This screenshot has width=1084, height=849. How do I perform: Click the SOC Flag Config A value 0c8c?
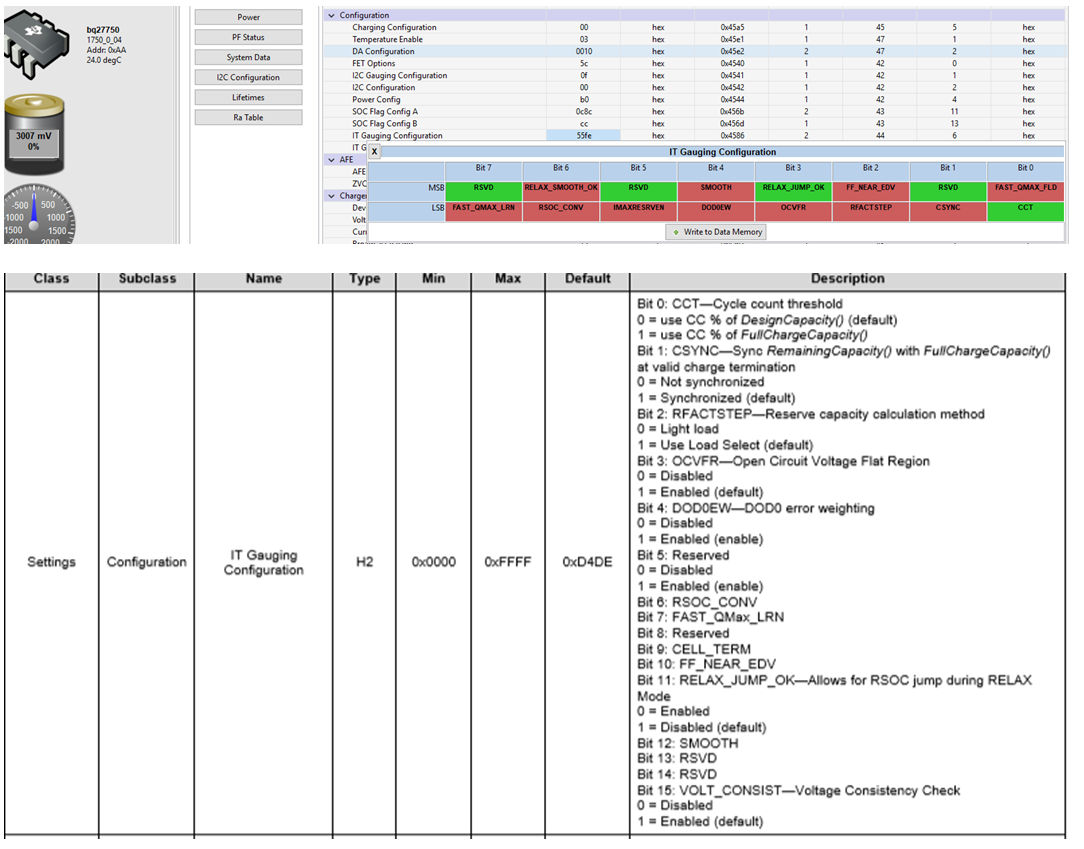[583, 111]
